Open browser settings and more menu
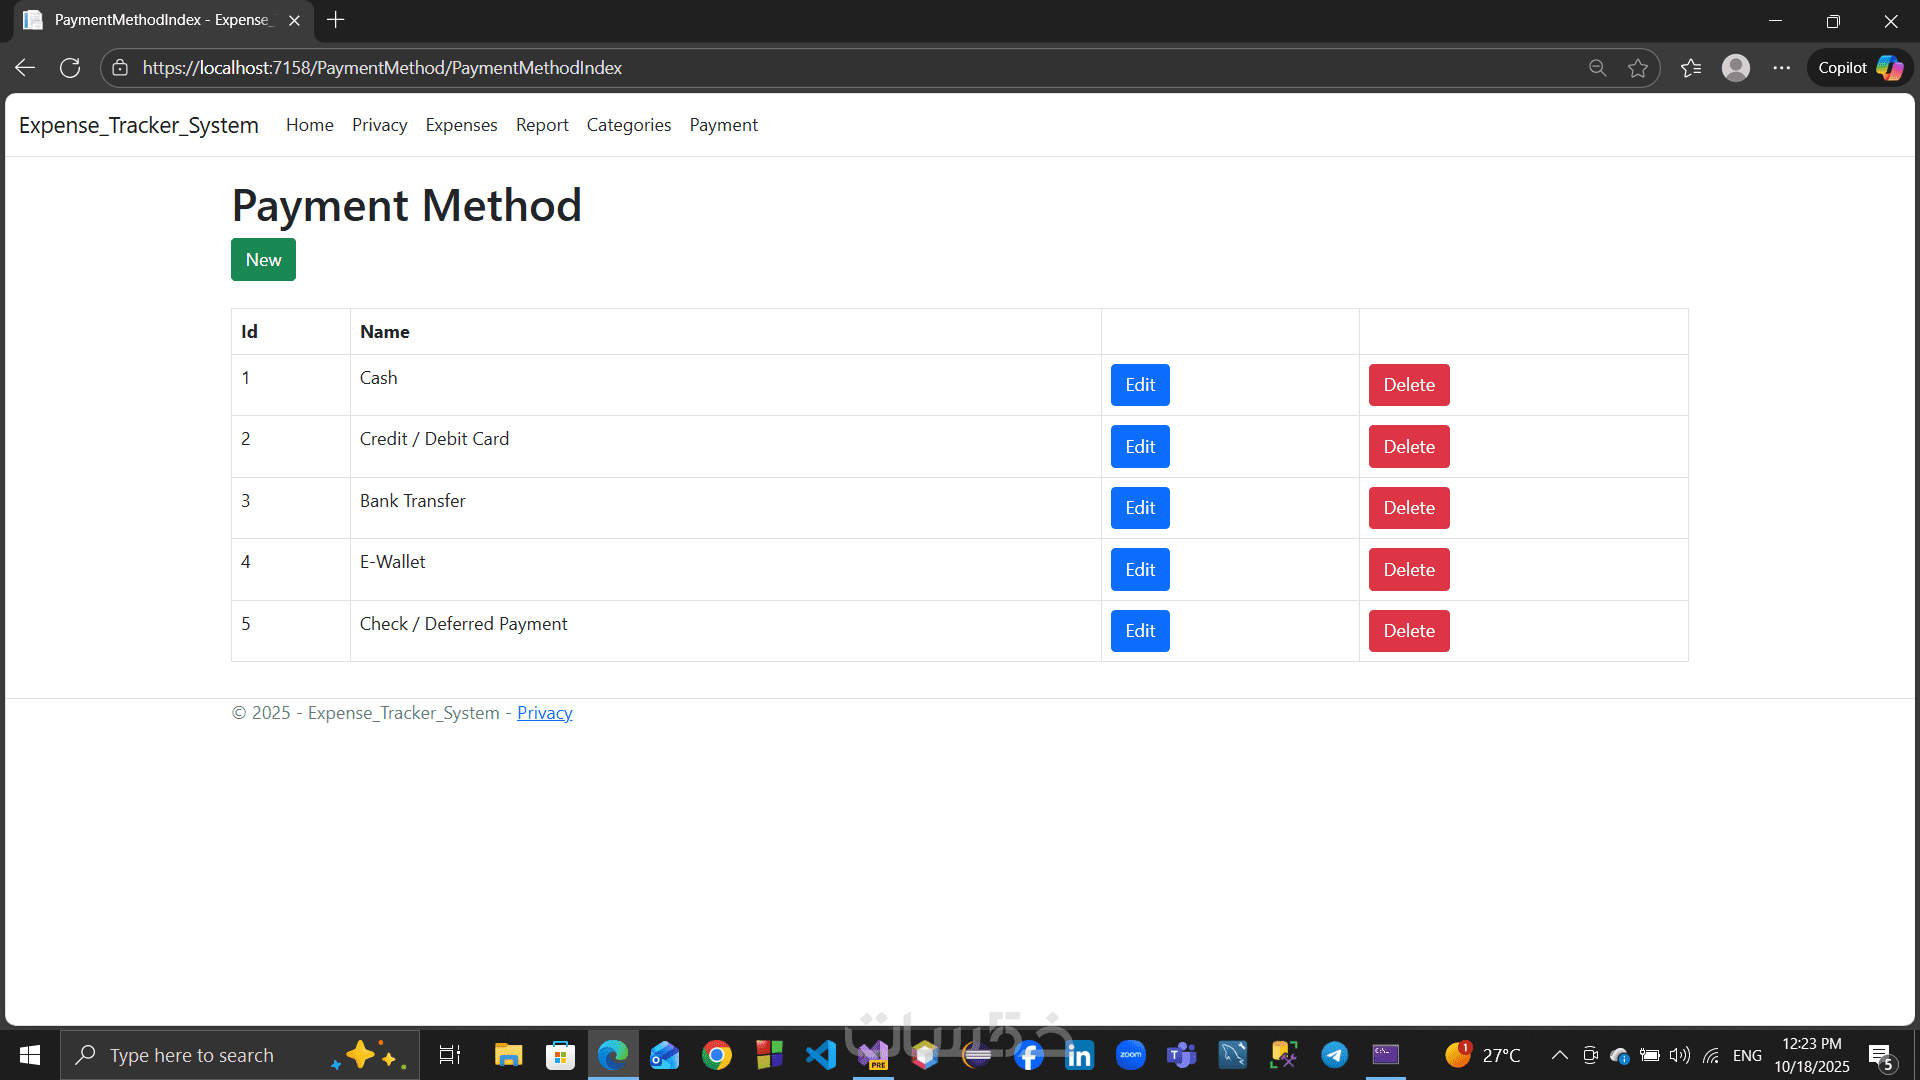Viewport: 1920px width, 1080px height. click(x=1781, y=68)
